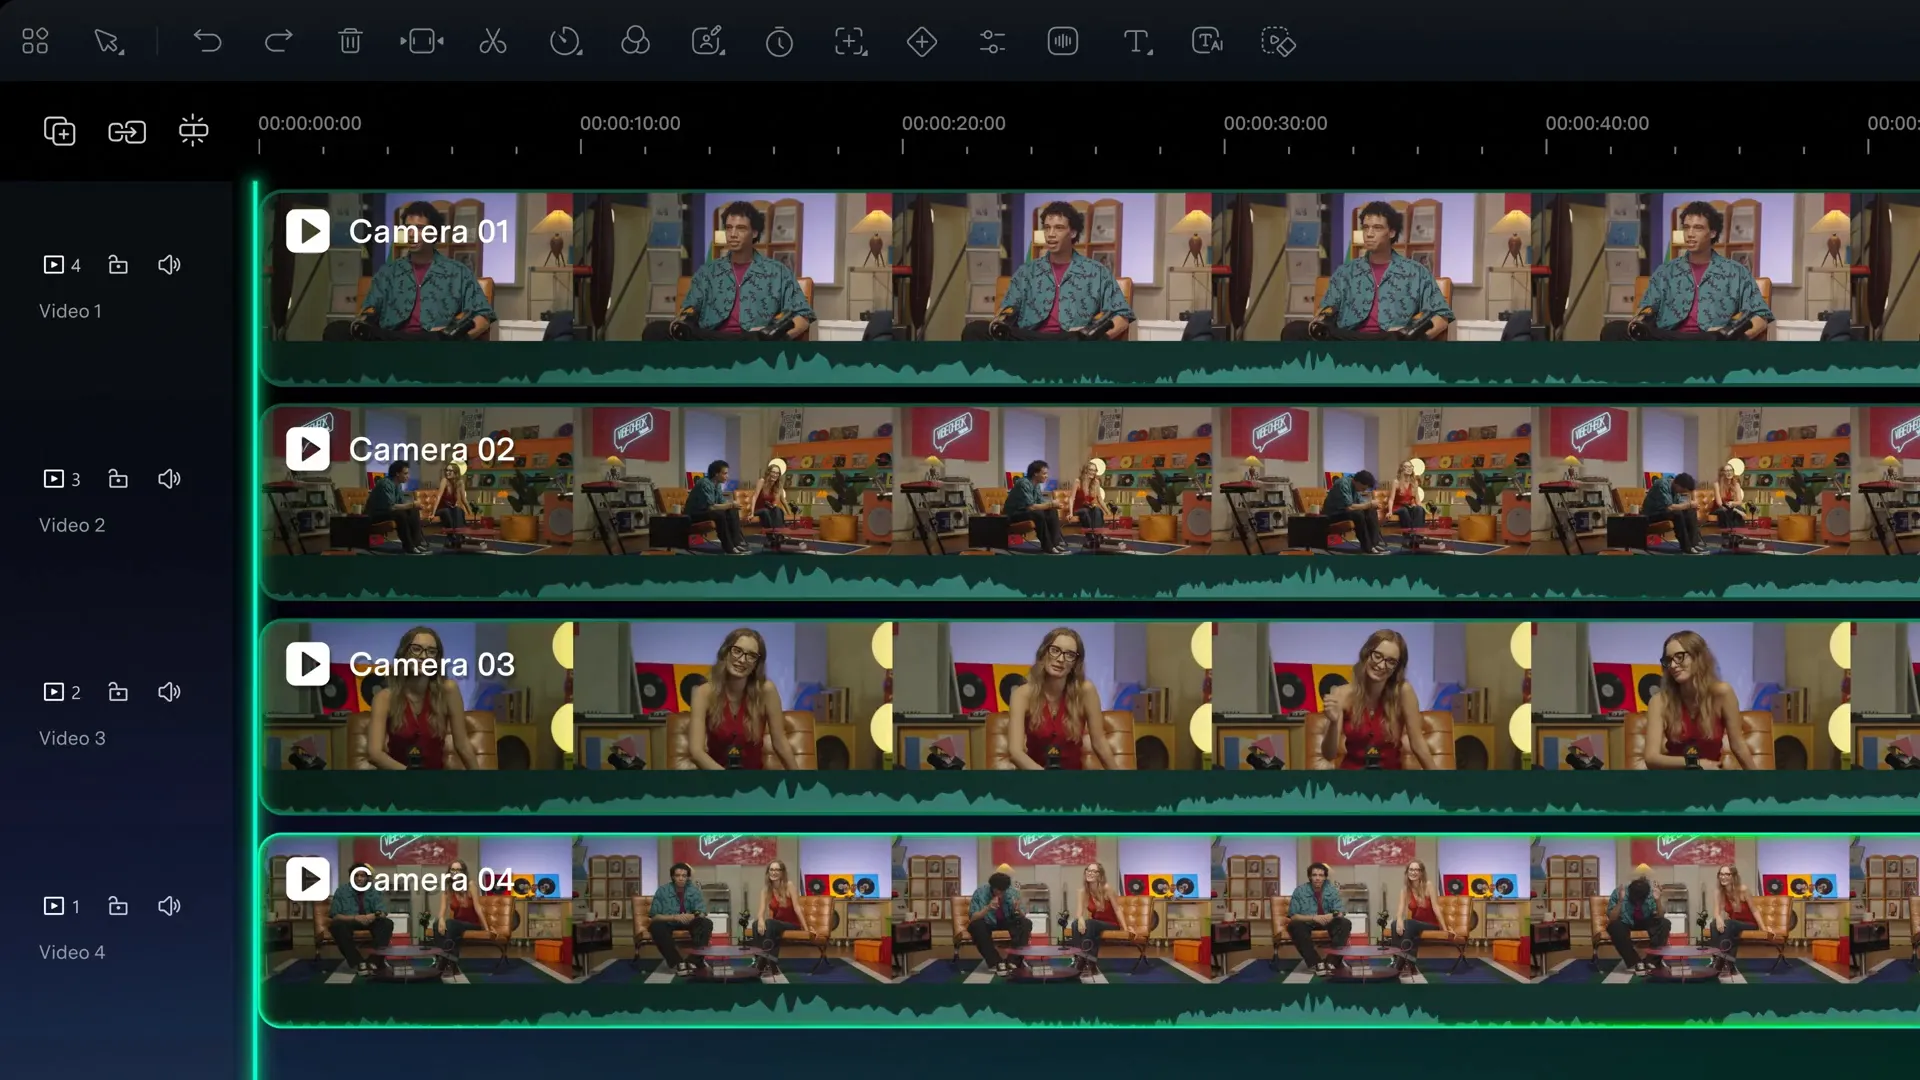Click the Video 1 track name
1920x1080 pixels.
[70, 311]
